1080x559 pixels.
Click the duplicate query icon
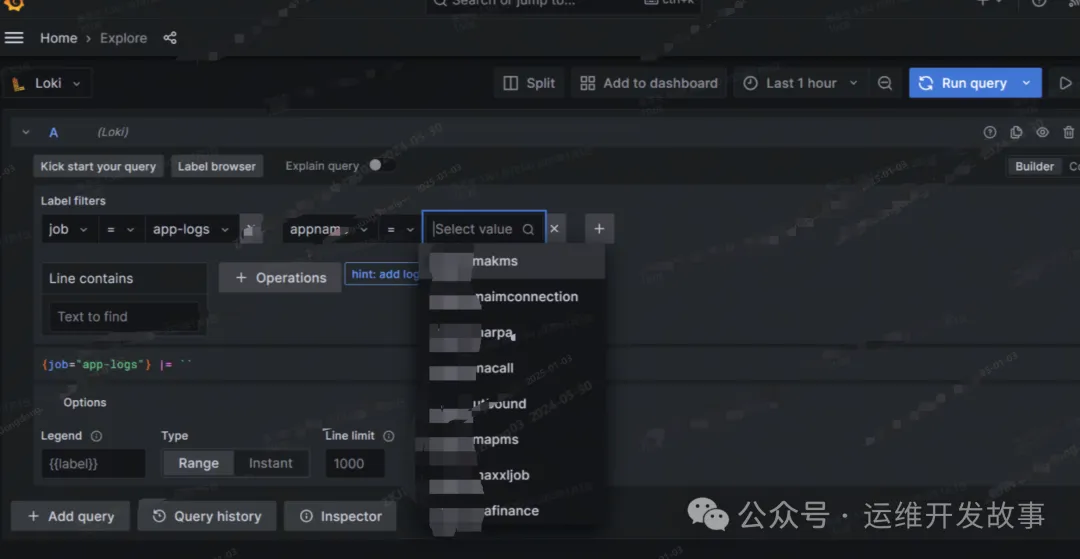tap(1016, 132)
